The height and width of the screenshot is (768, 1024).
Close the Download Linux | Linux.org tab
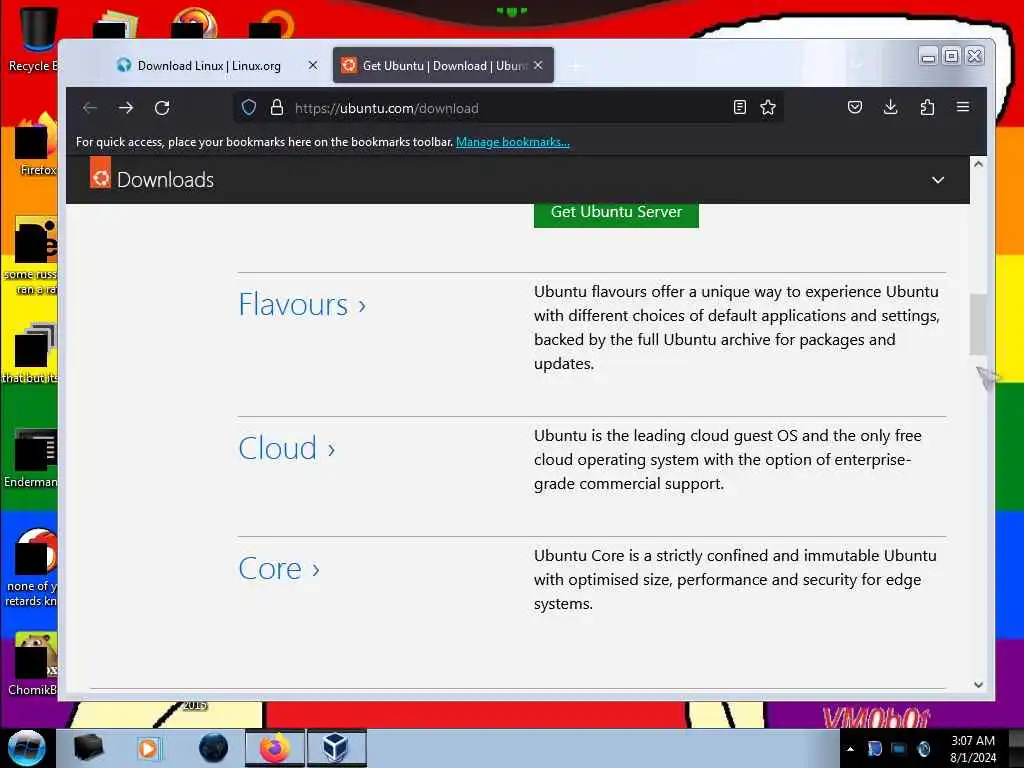(x=313, y=65)
